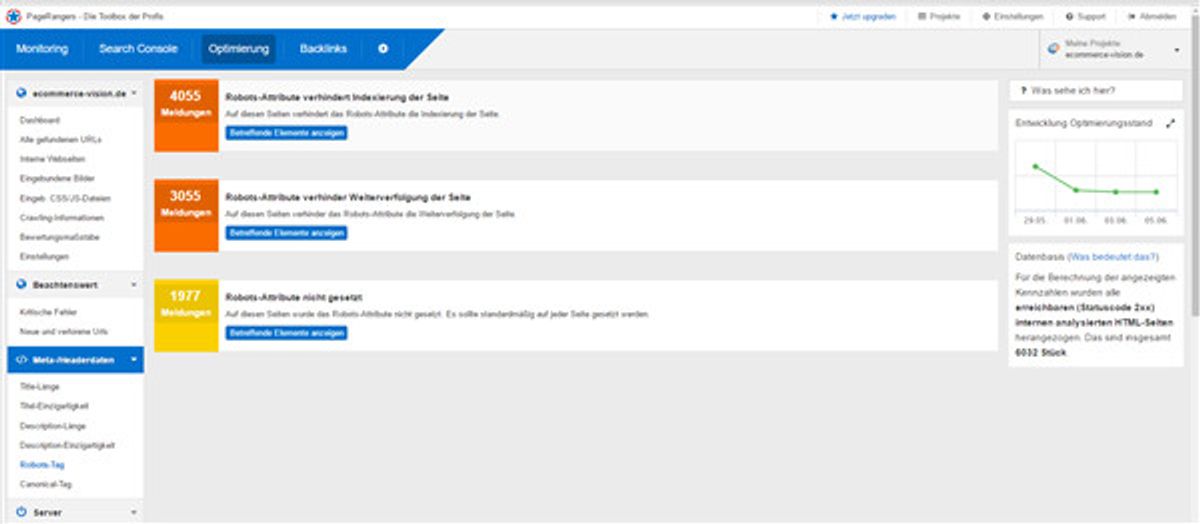Click the Was sehe ich hier? help box
The width and height of the screenshot is (1200, 524).
point(1097,91)
